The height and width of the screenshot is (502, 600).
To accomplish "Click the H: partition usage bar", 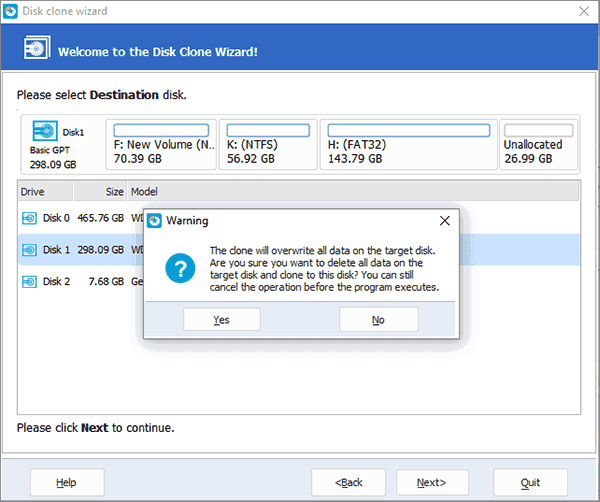I will pyautogui.click(x=409, y=130).
